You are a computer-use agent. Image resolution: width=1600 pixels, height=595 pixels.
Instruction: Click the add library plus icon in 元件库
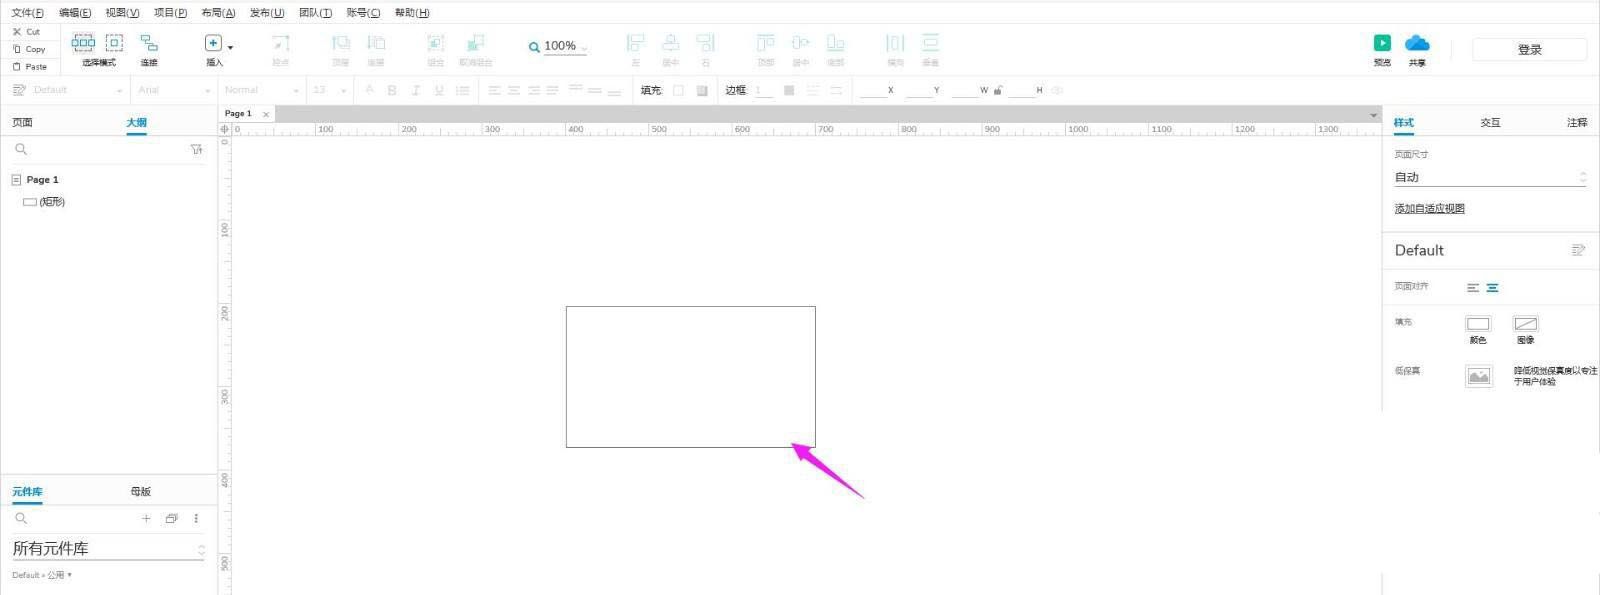point(146,518)
